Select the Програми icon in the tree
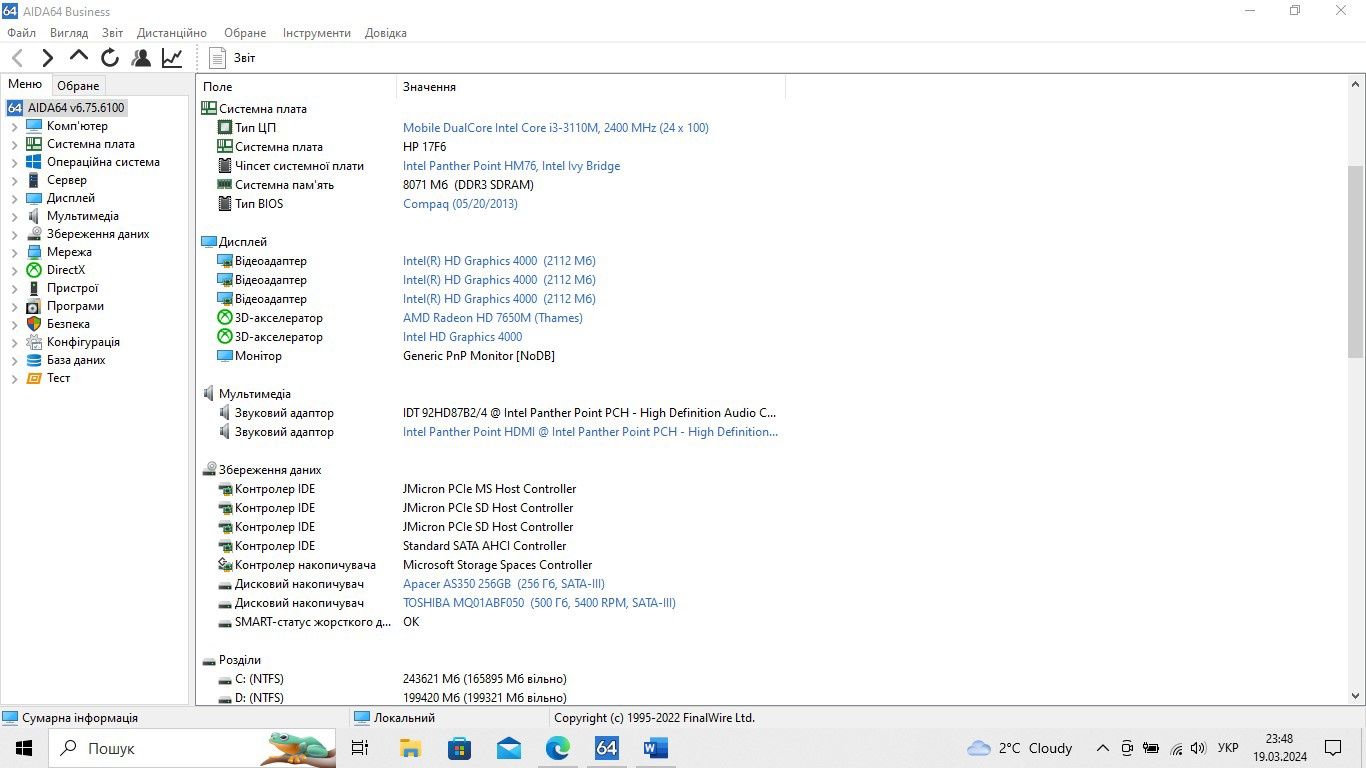The image size is (1366, 768). (x=34, y=306)
